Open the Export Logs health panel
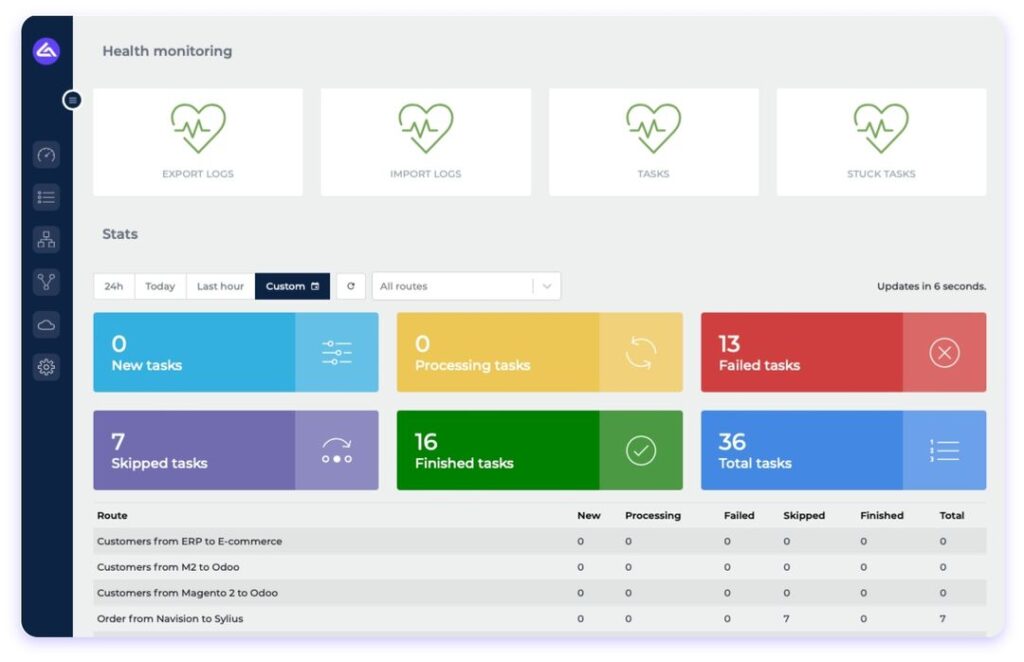The height and width of the screenshot is (662, 1024). (197, 140)
